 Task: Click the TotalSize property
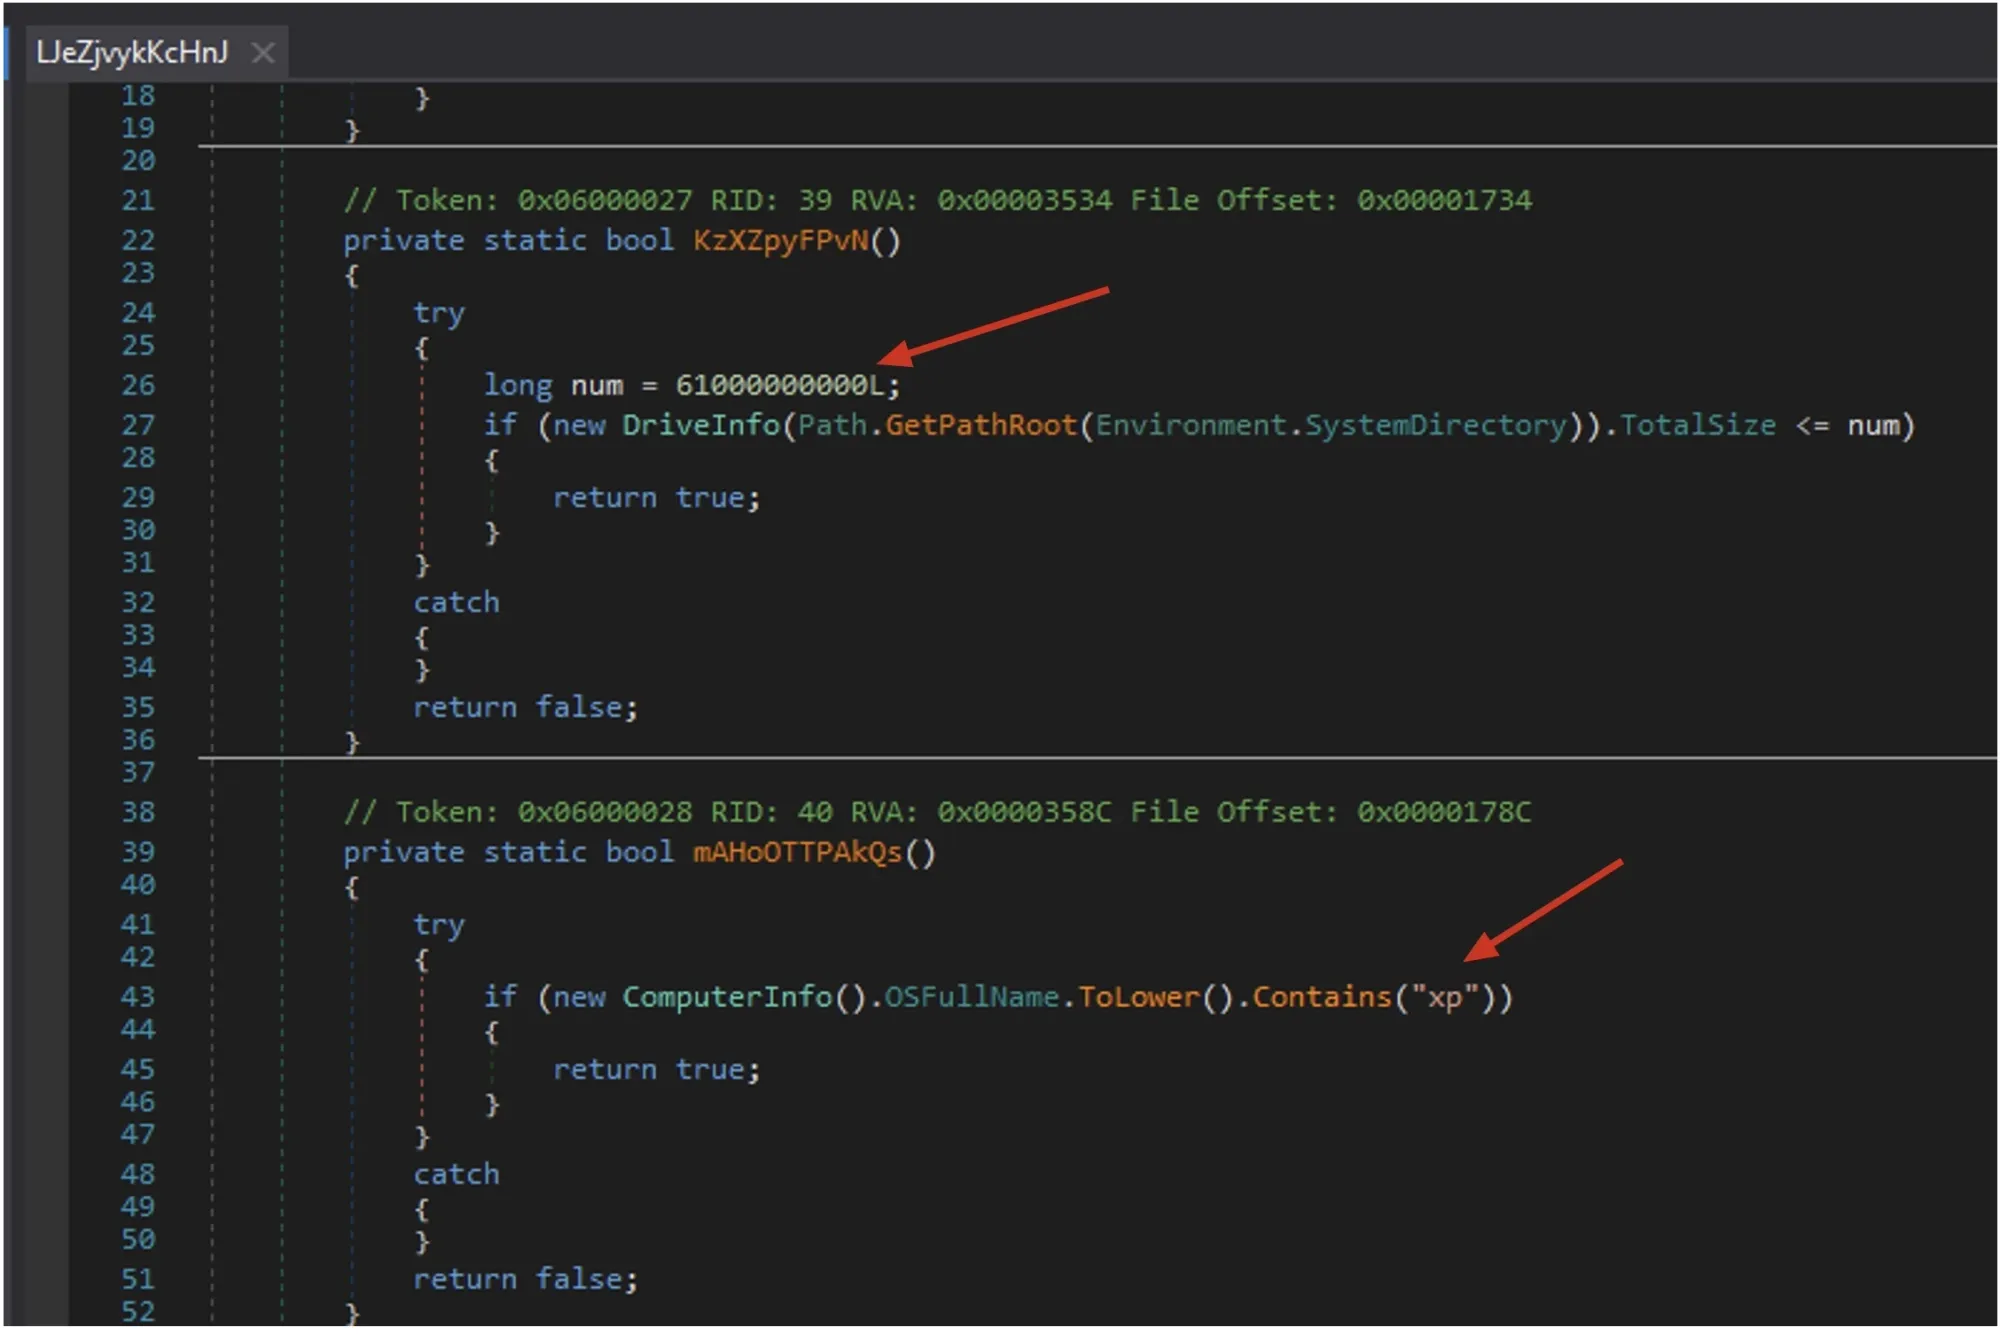point(1698,426)
